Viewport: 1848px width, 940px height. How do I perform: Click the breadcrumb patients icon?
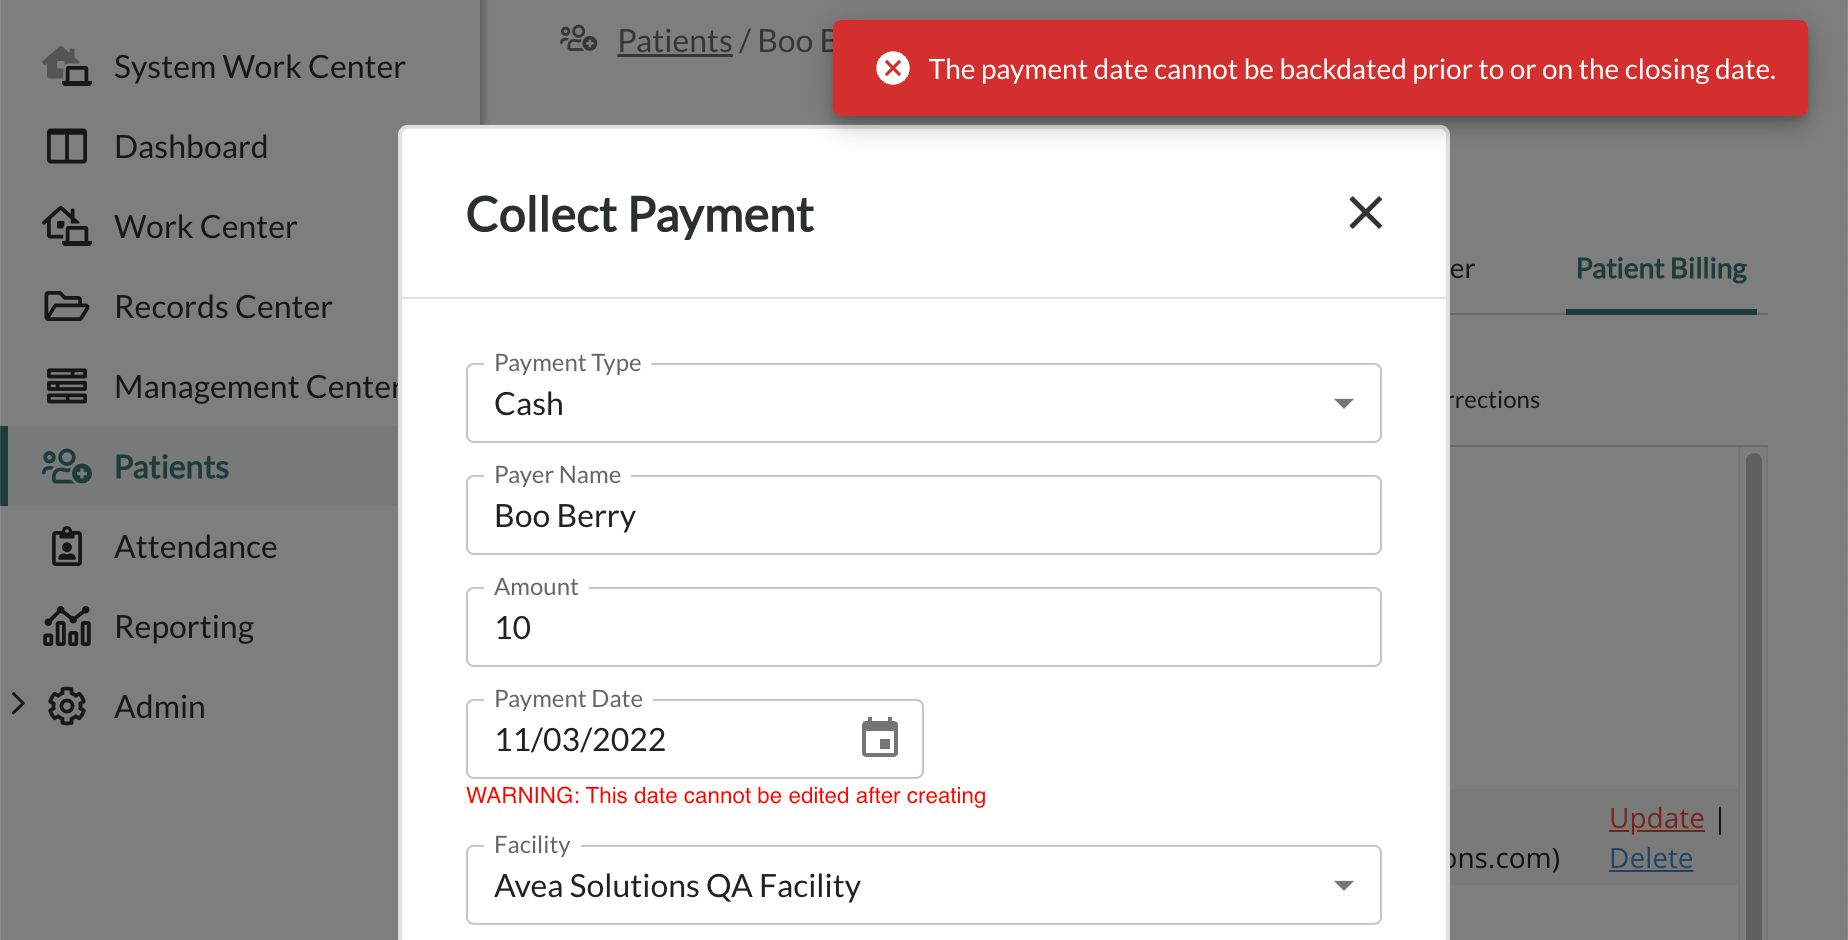coord(578,40)
